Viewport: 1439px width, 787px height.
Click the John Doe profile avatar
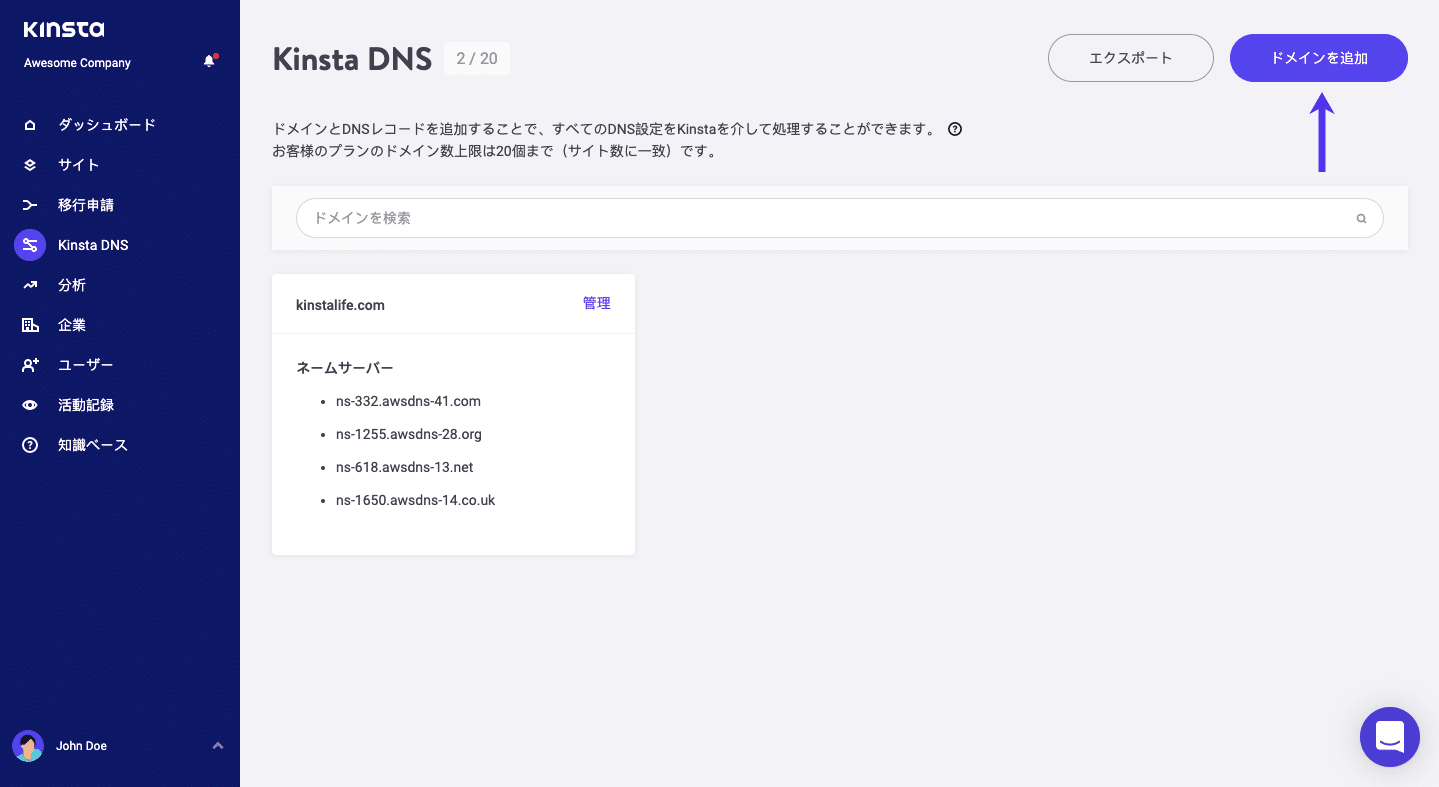click(x=28, y=745)
